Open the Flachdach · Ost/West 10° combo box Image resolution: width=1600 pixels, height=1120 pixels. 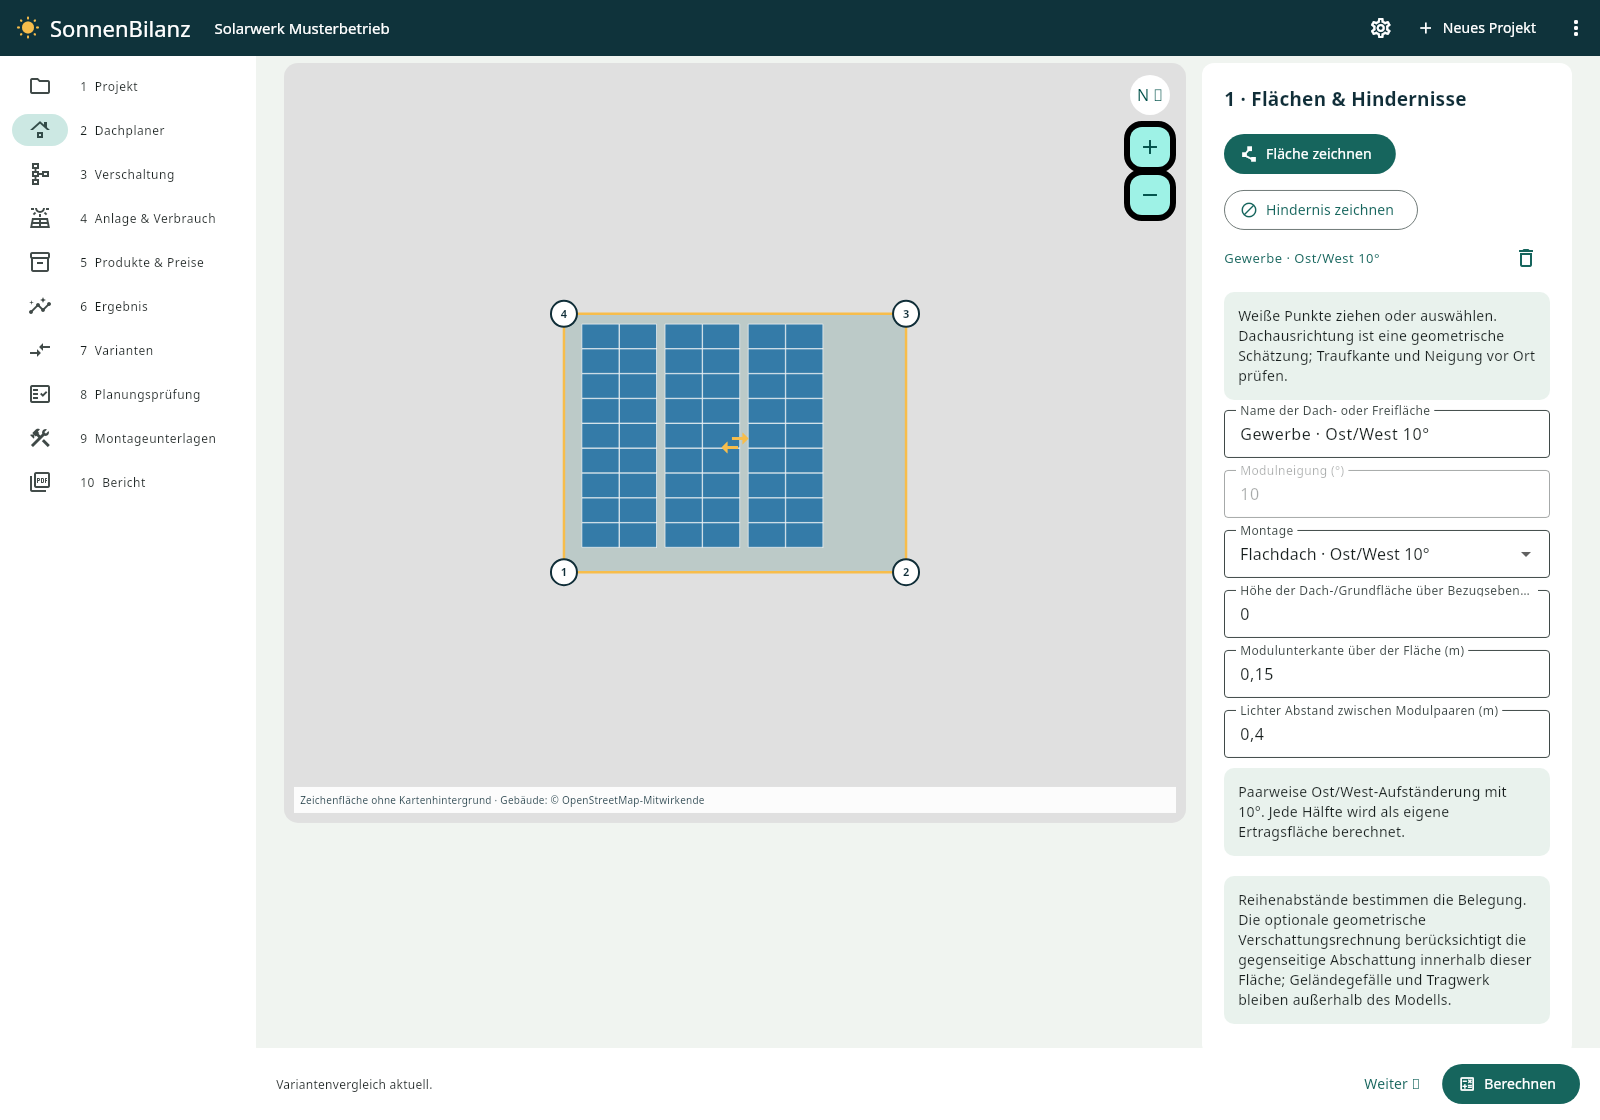[1387, 554]
